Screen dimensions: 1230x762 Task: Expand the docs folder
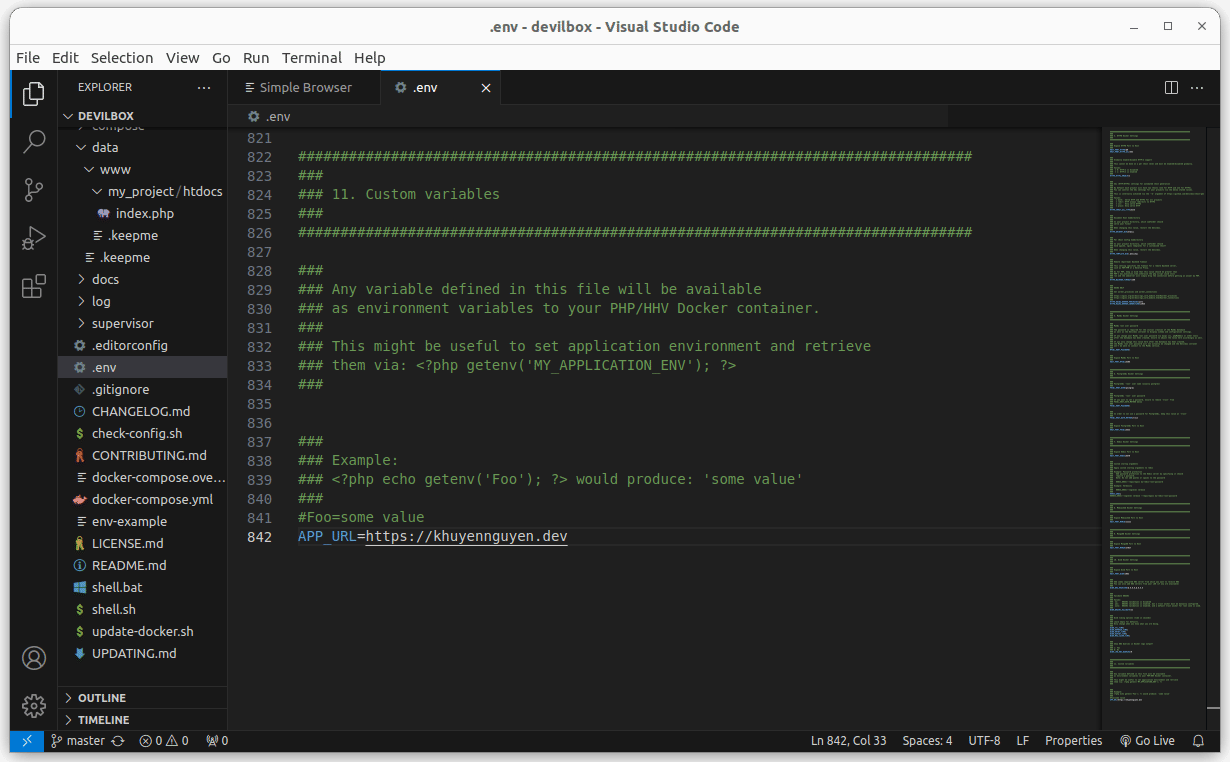pos(104,279)
